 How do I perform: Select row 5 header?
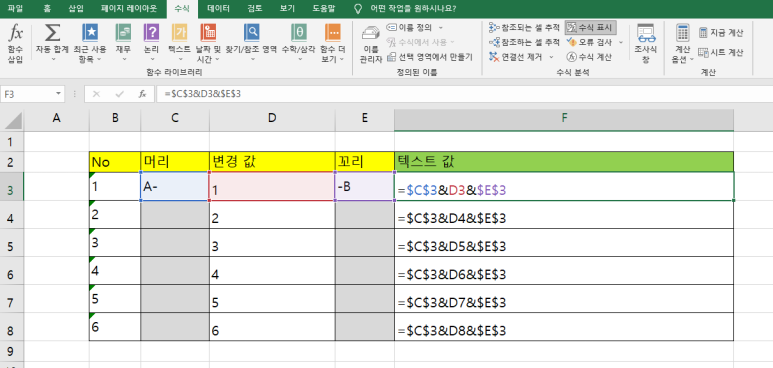coord(12,243)
